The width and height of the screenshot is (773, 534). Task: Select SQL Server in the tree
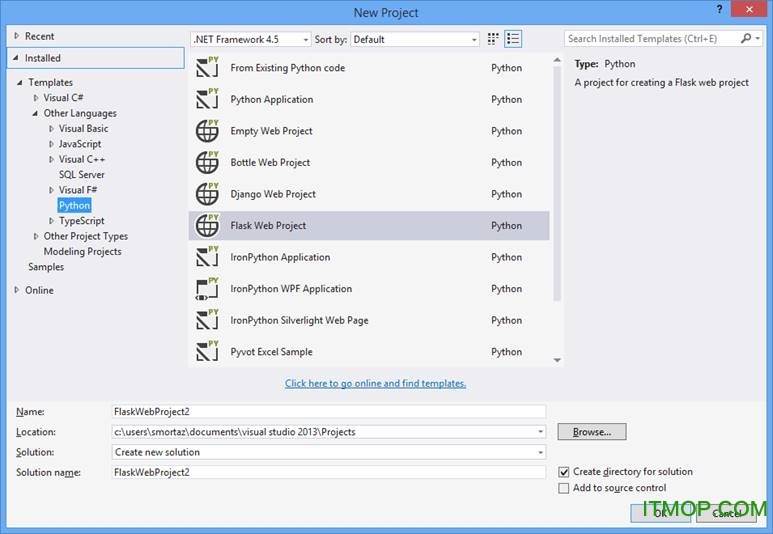81,175
